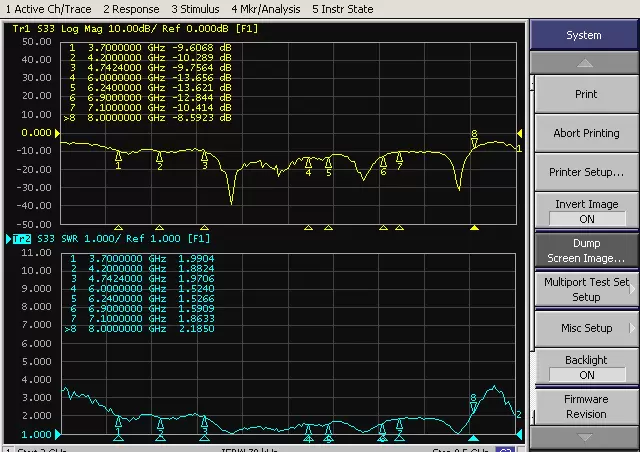The image size is (640, 452).
Task: Select active marker 8 on the upper trace
Action: coord(474,141)
